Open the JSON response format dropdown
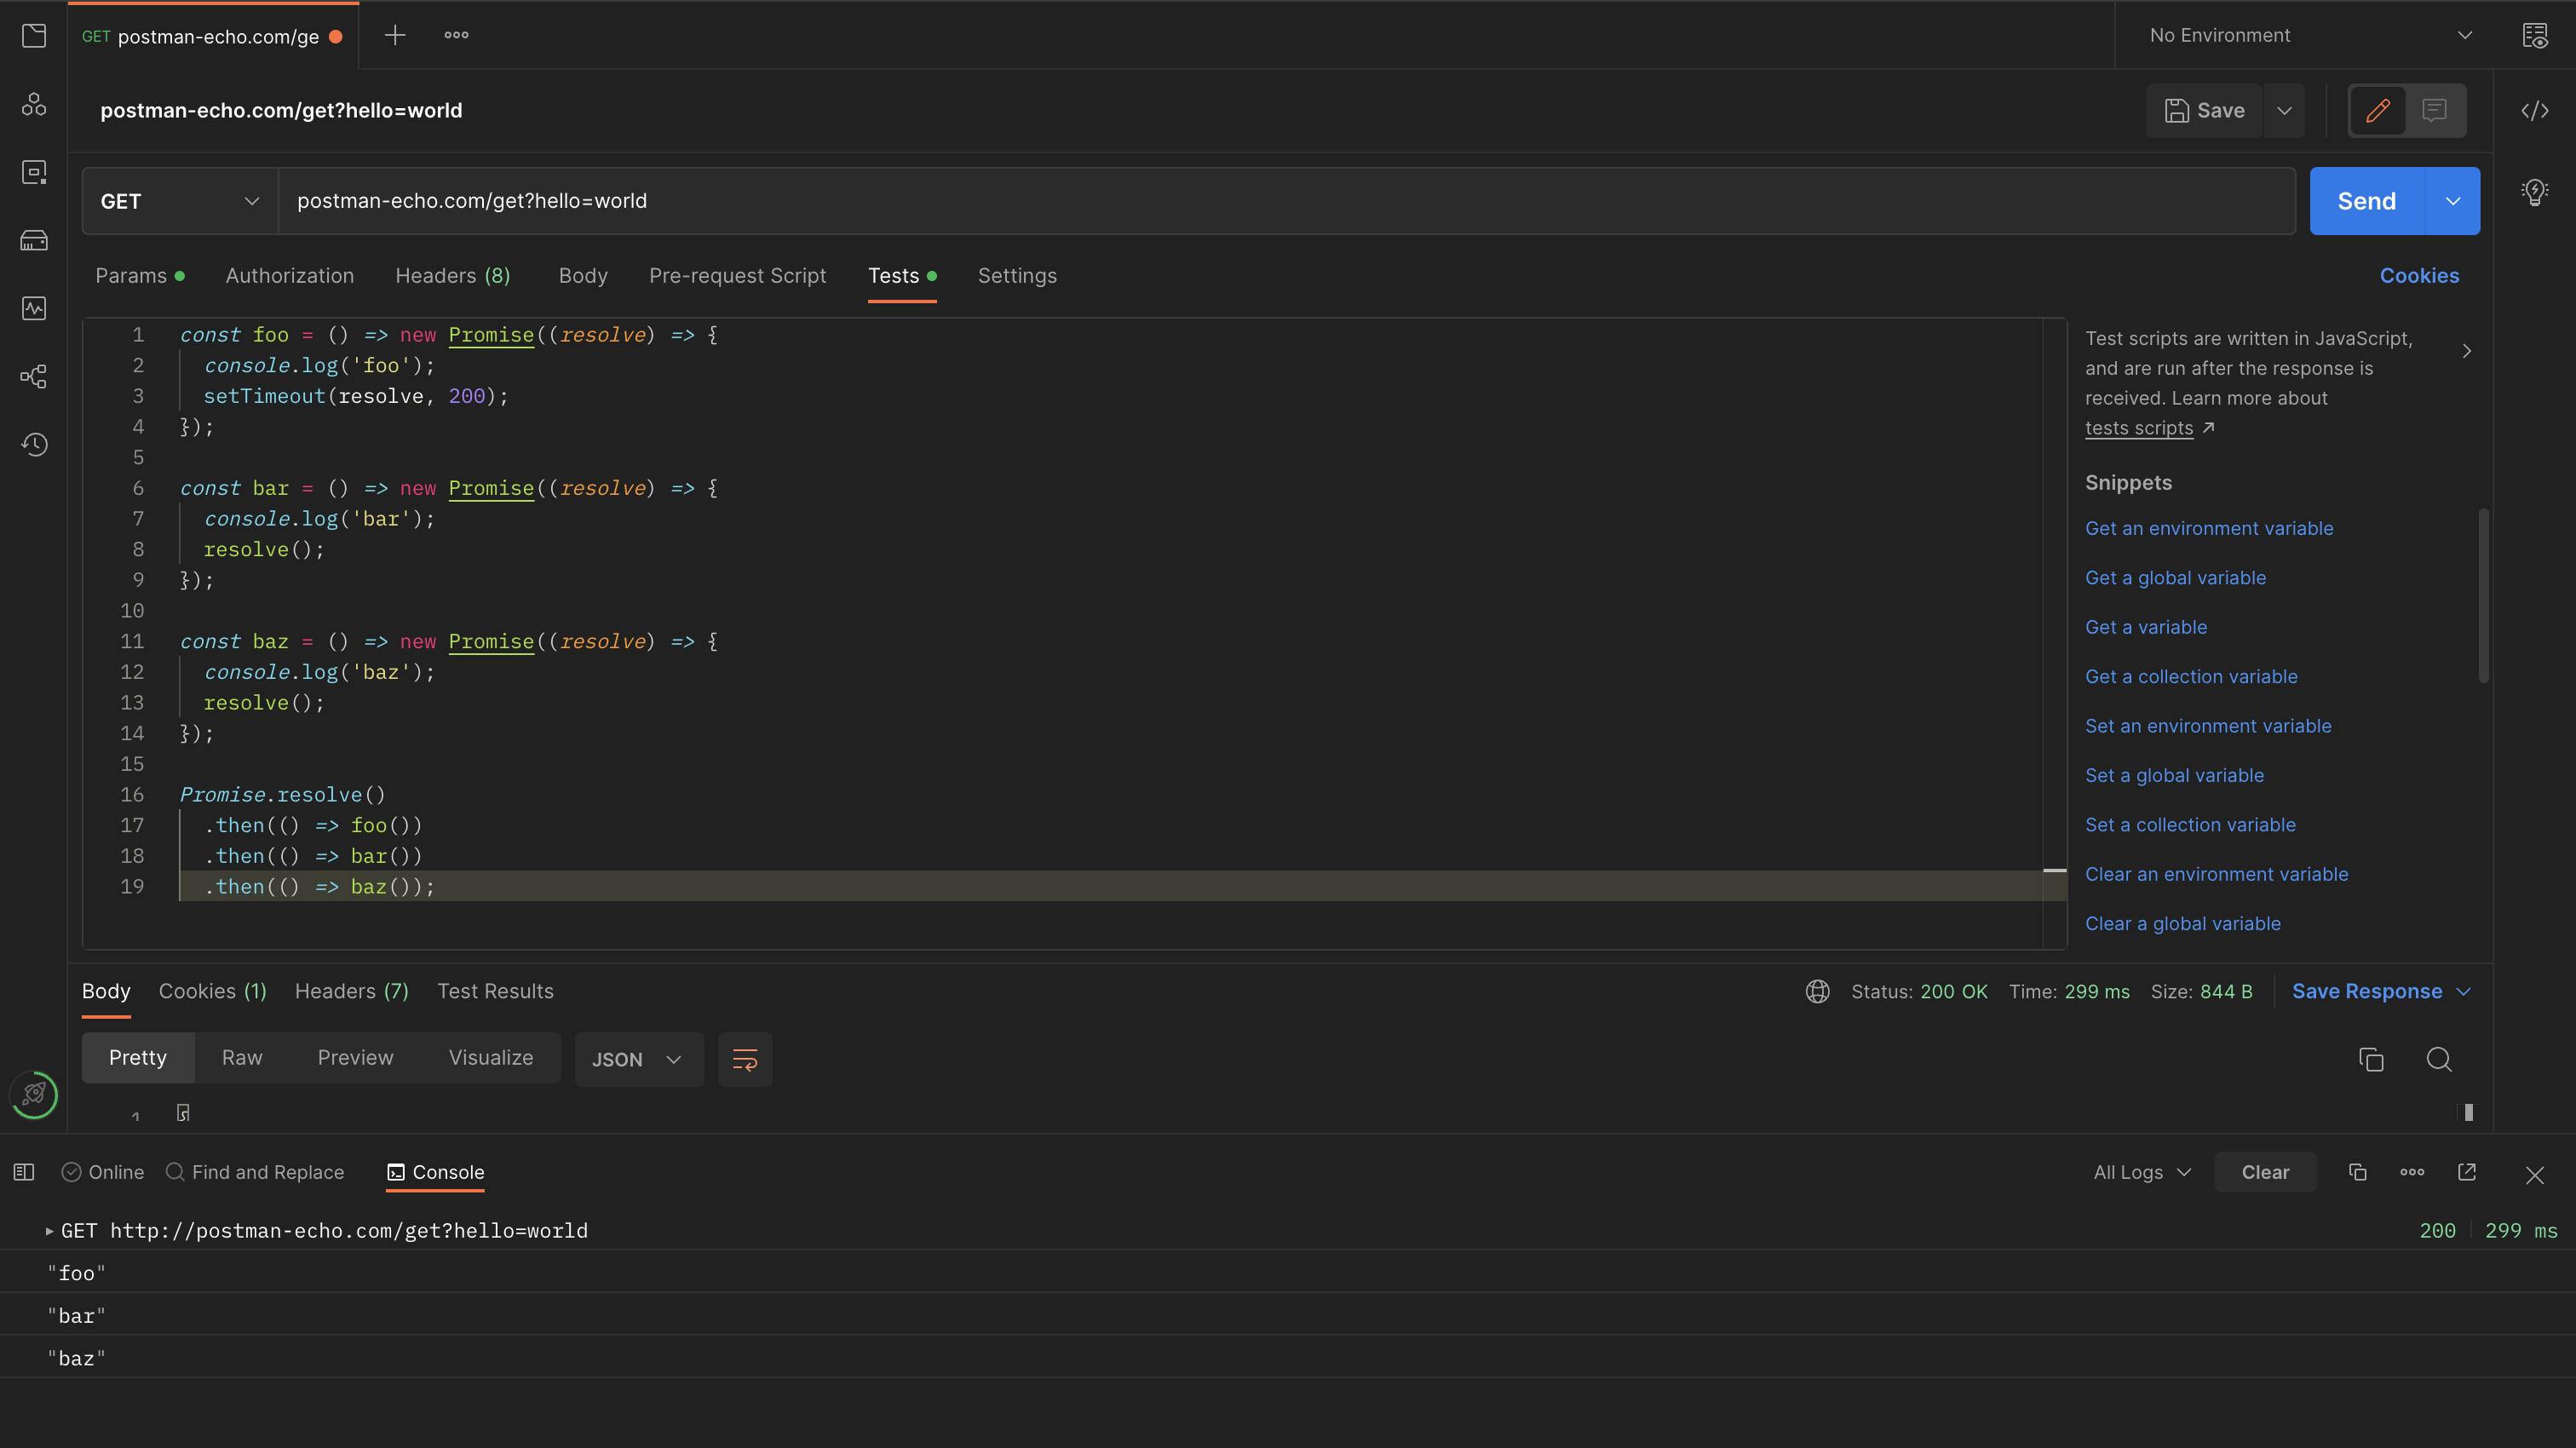 637,1059
